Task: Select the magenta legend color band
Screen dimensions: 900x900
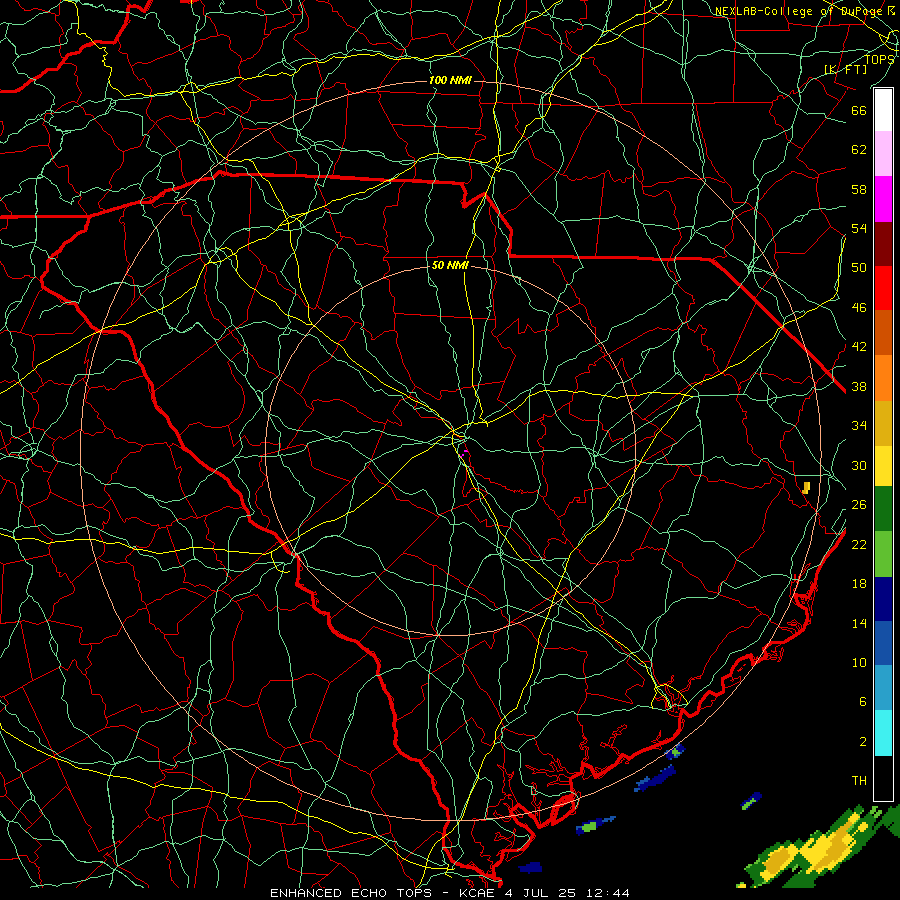Action: (883, 199)
